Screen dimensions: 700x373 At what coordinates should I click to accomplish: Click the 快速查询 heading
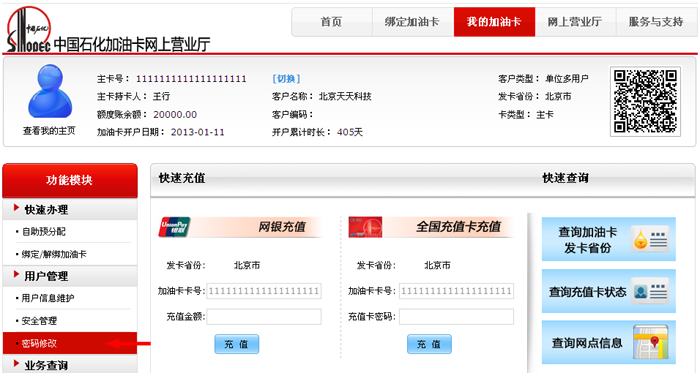click(566, 178)
